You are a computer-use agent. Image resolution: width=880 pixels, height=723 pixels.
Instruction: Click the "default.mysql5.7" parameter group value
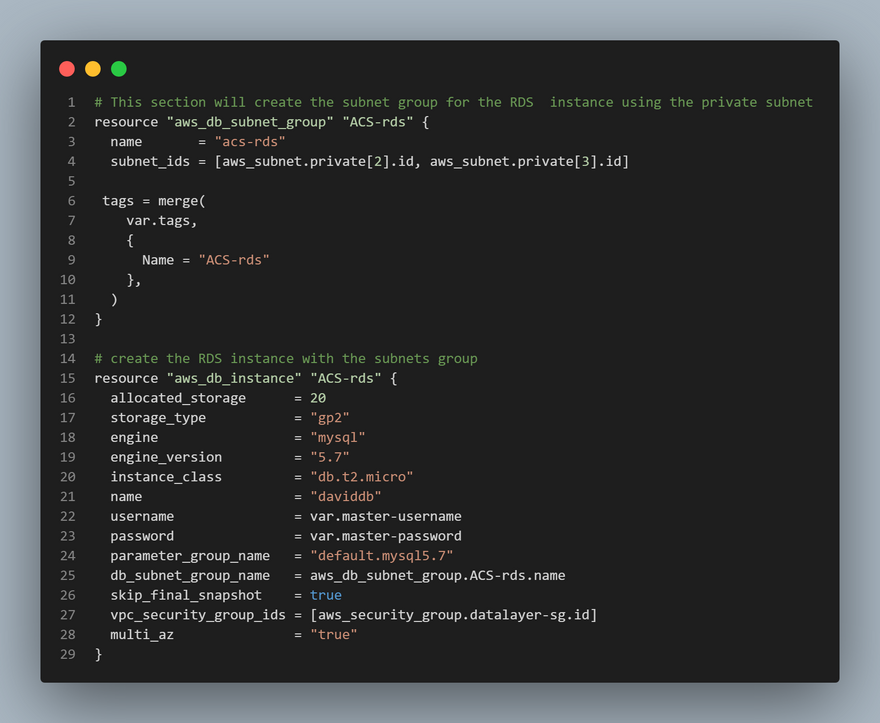[382, 556]
